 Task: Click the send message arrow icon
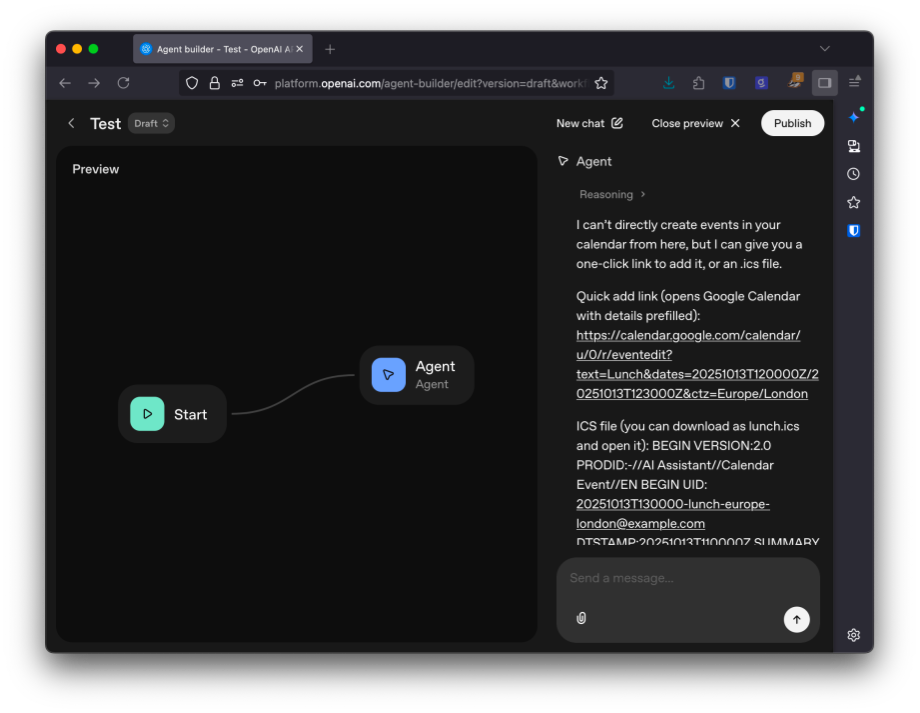tap(796, 618)
